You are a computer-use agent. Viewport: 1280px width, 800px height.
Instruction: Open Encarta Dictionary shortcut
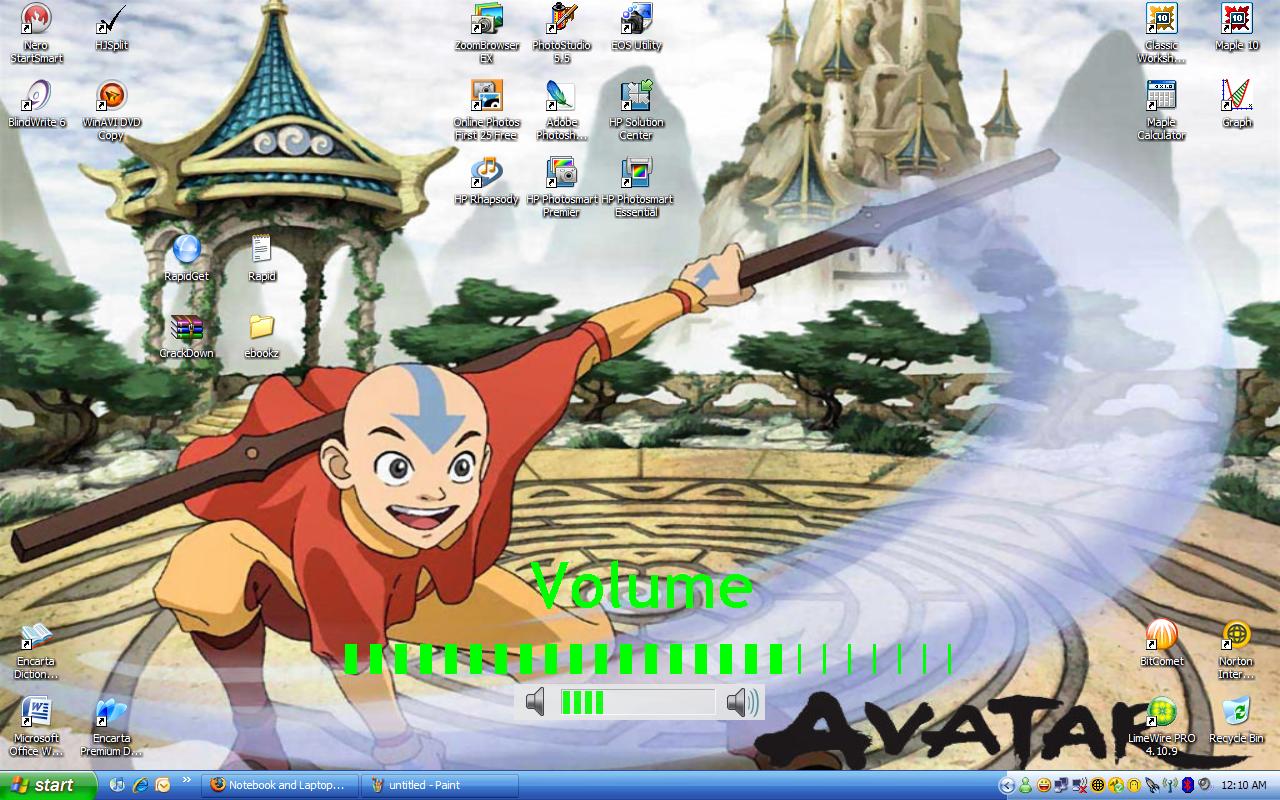tap(36, 649)
